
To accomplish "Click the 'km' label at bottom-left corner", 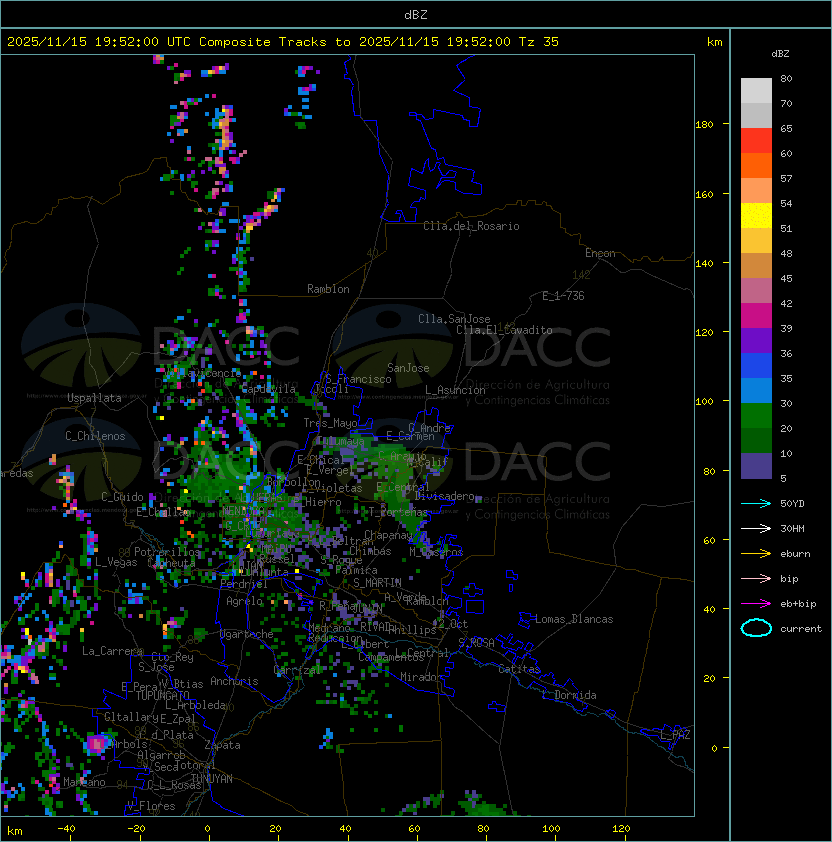I will (x=15, y=831).
